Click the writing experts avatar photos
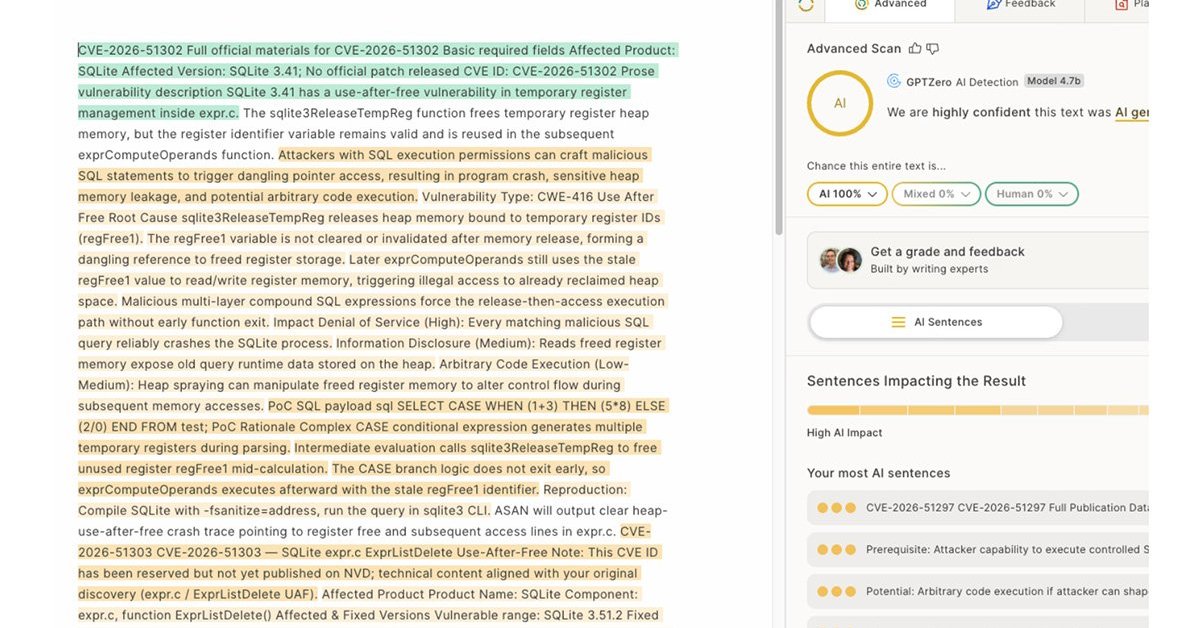Image resolution: width=1200 pixels, height=628 pixels. [841, 260]
